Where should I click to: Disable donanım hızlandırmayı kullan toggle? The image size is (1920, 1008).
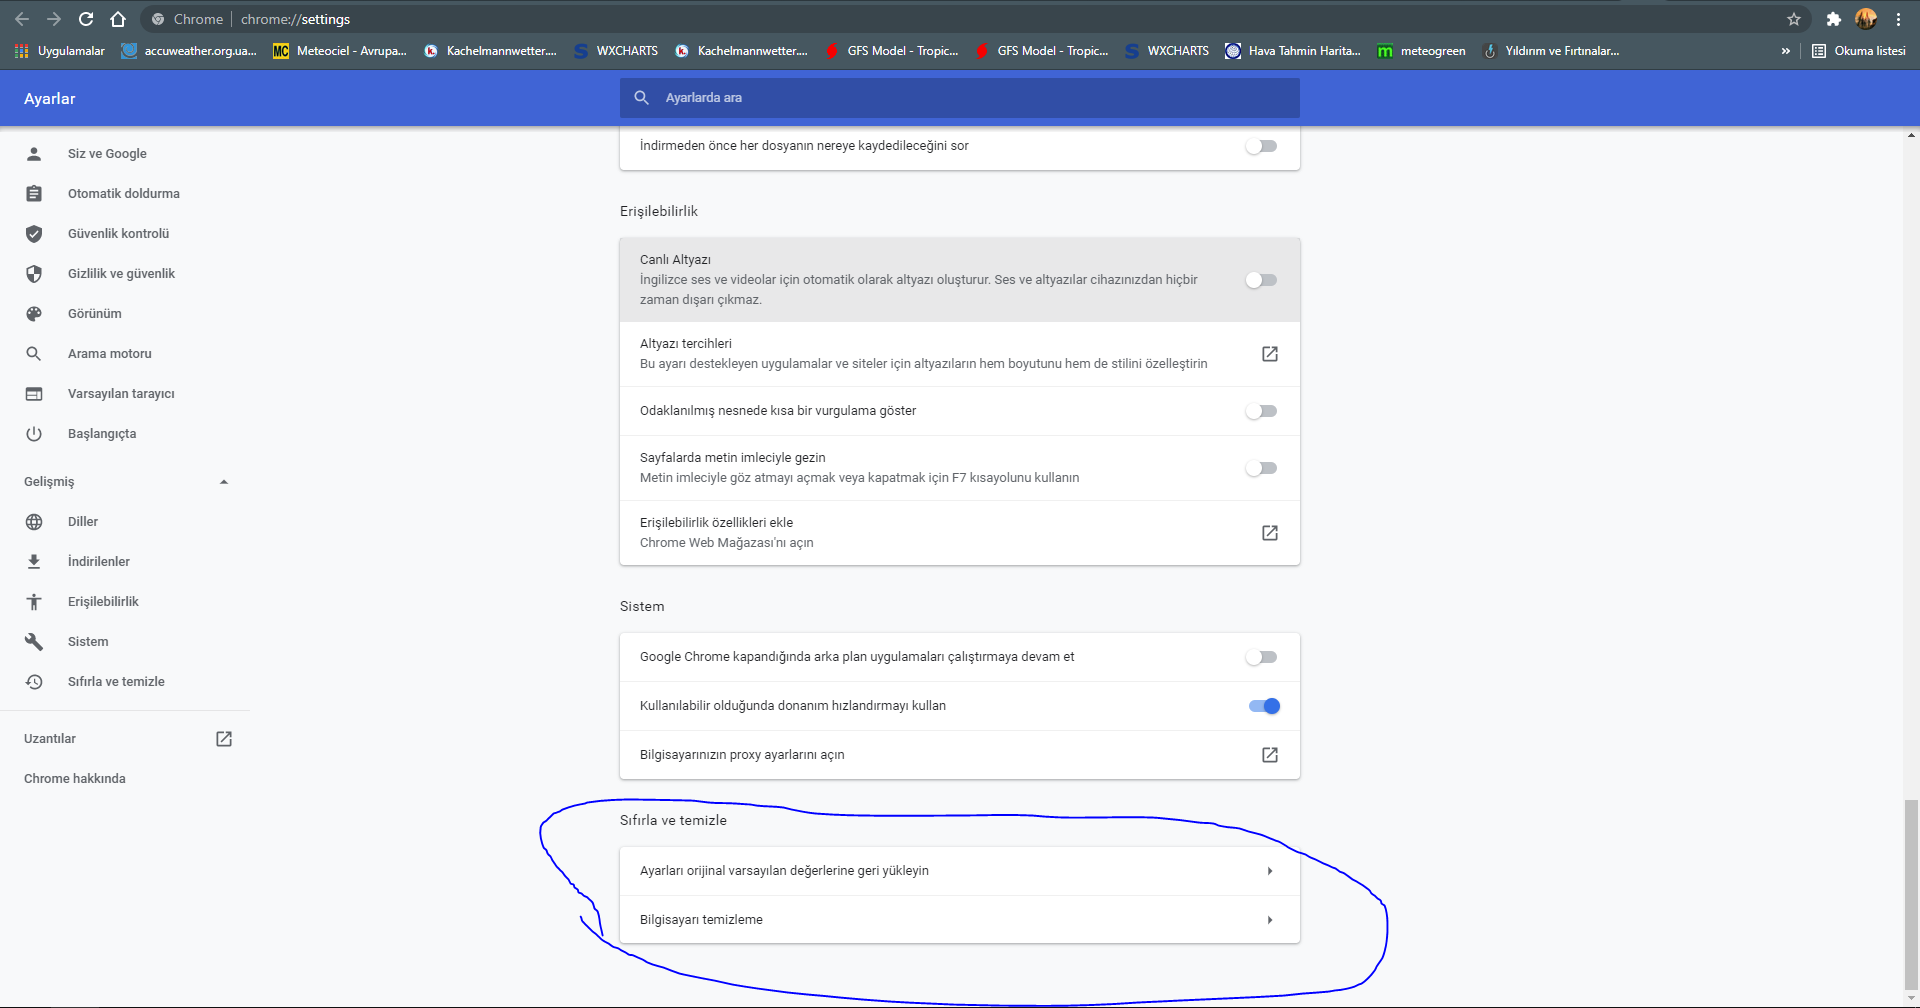pos(1264,706)
